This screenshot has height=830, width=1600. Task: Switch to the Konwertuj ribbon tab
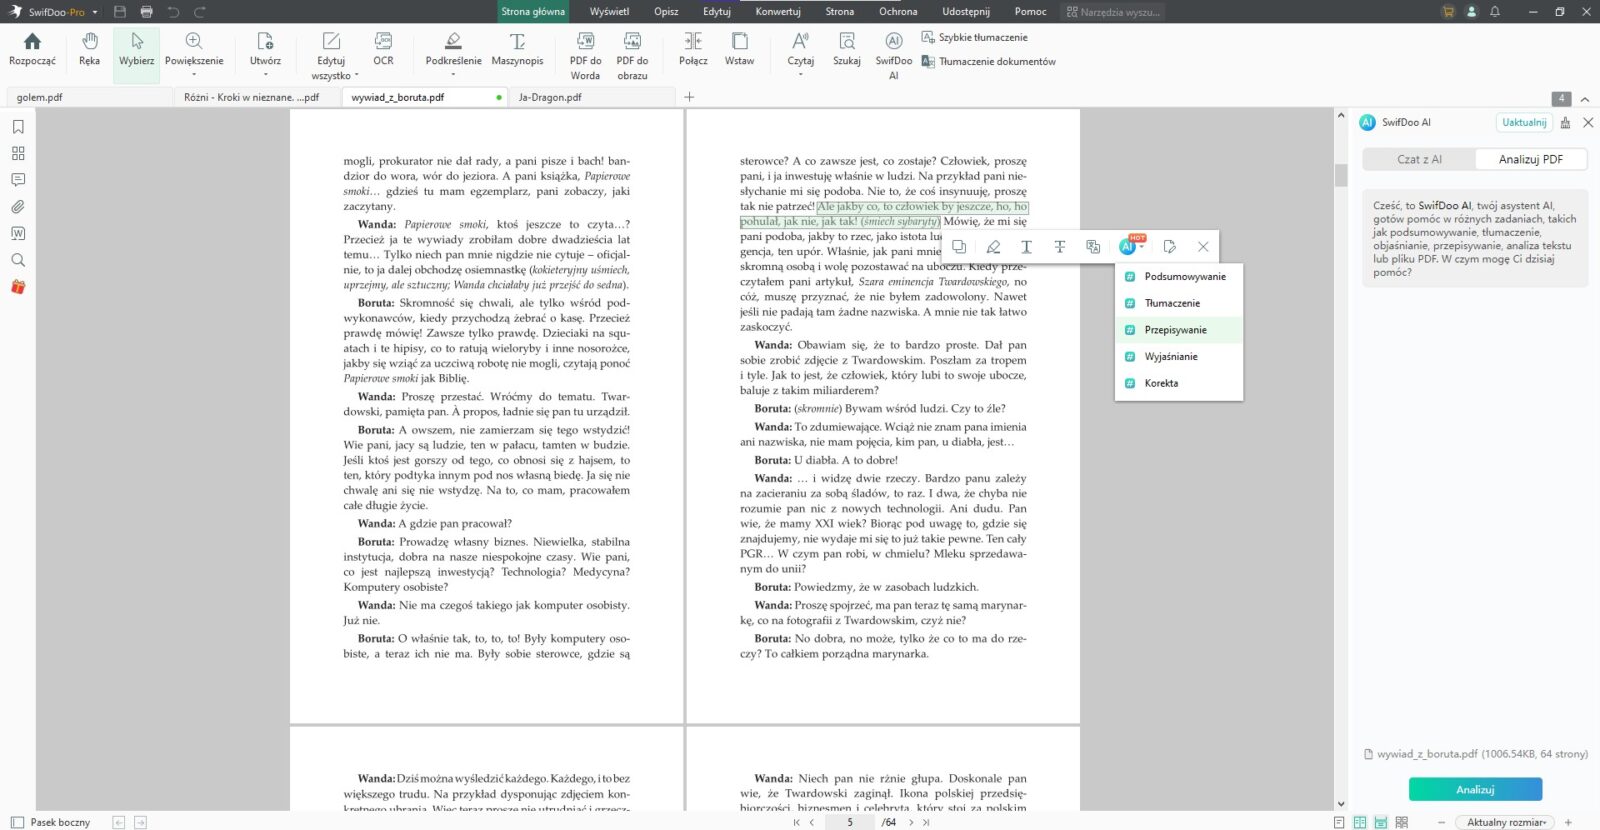coord(778,12)
